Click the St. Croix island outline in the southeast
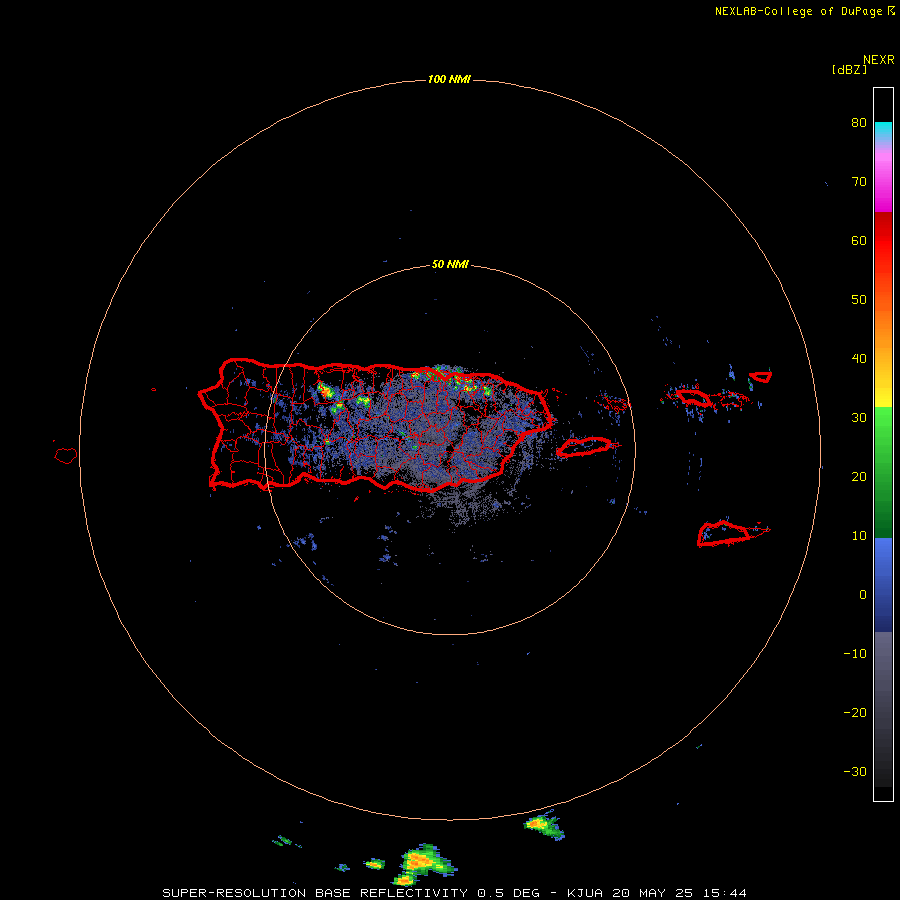Screen dimensions: 900x900 point(725,534)
